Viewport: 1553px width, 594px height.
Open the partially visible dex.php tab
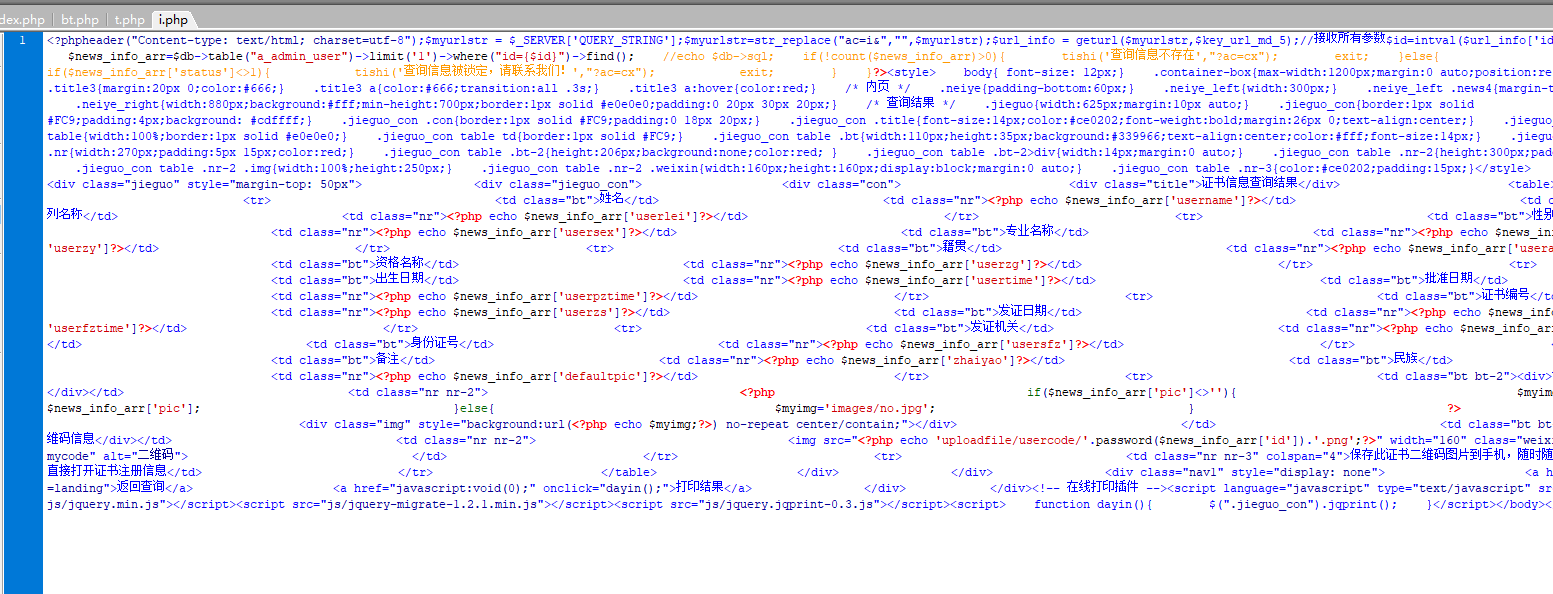point(24,19)
